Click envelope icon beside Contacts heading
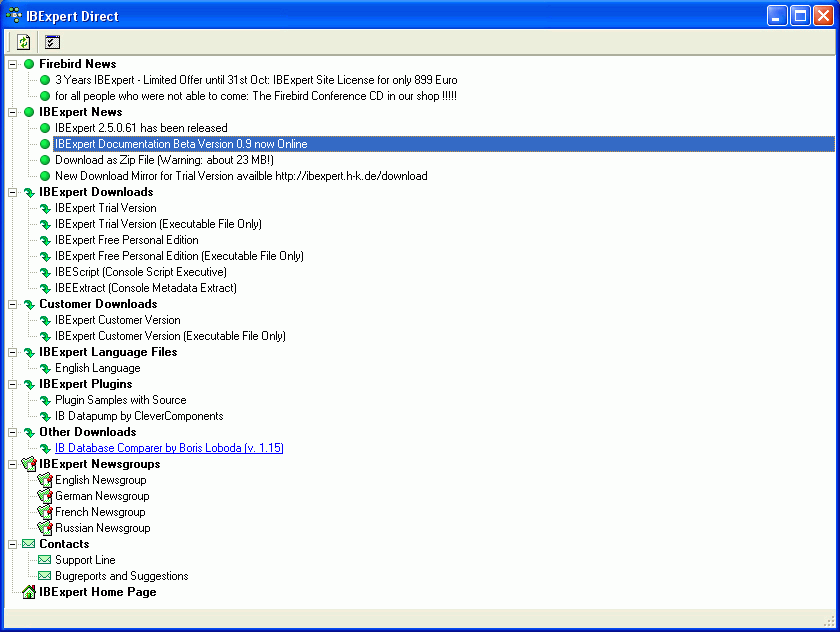This screenshot has width=840, height=632. point(29,544)
